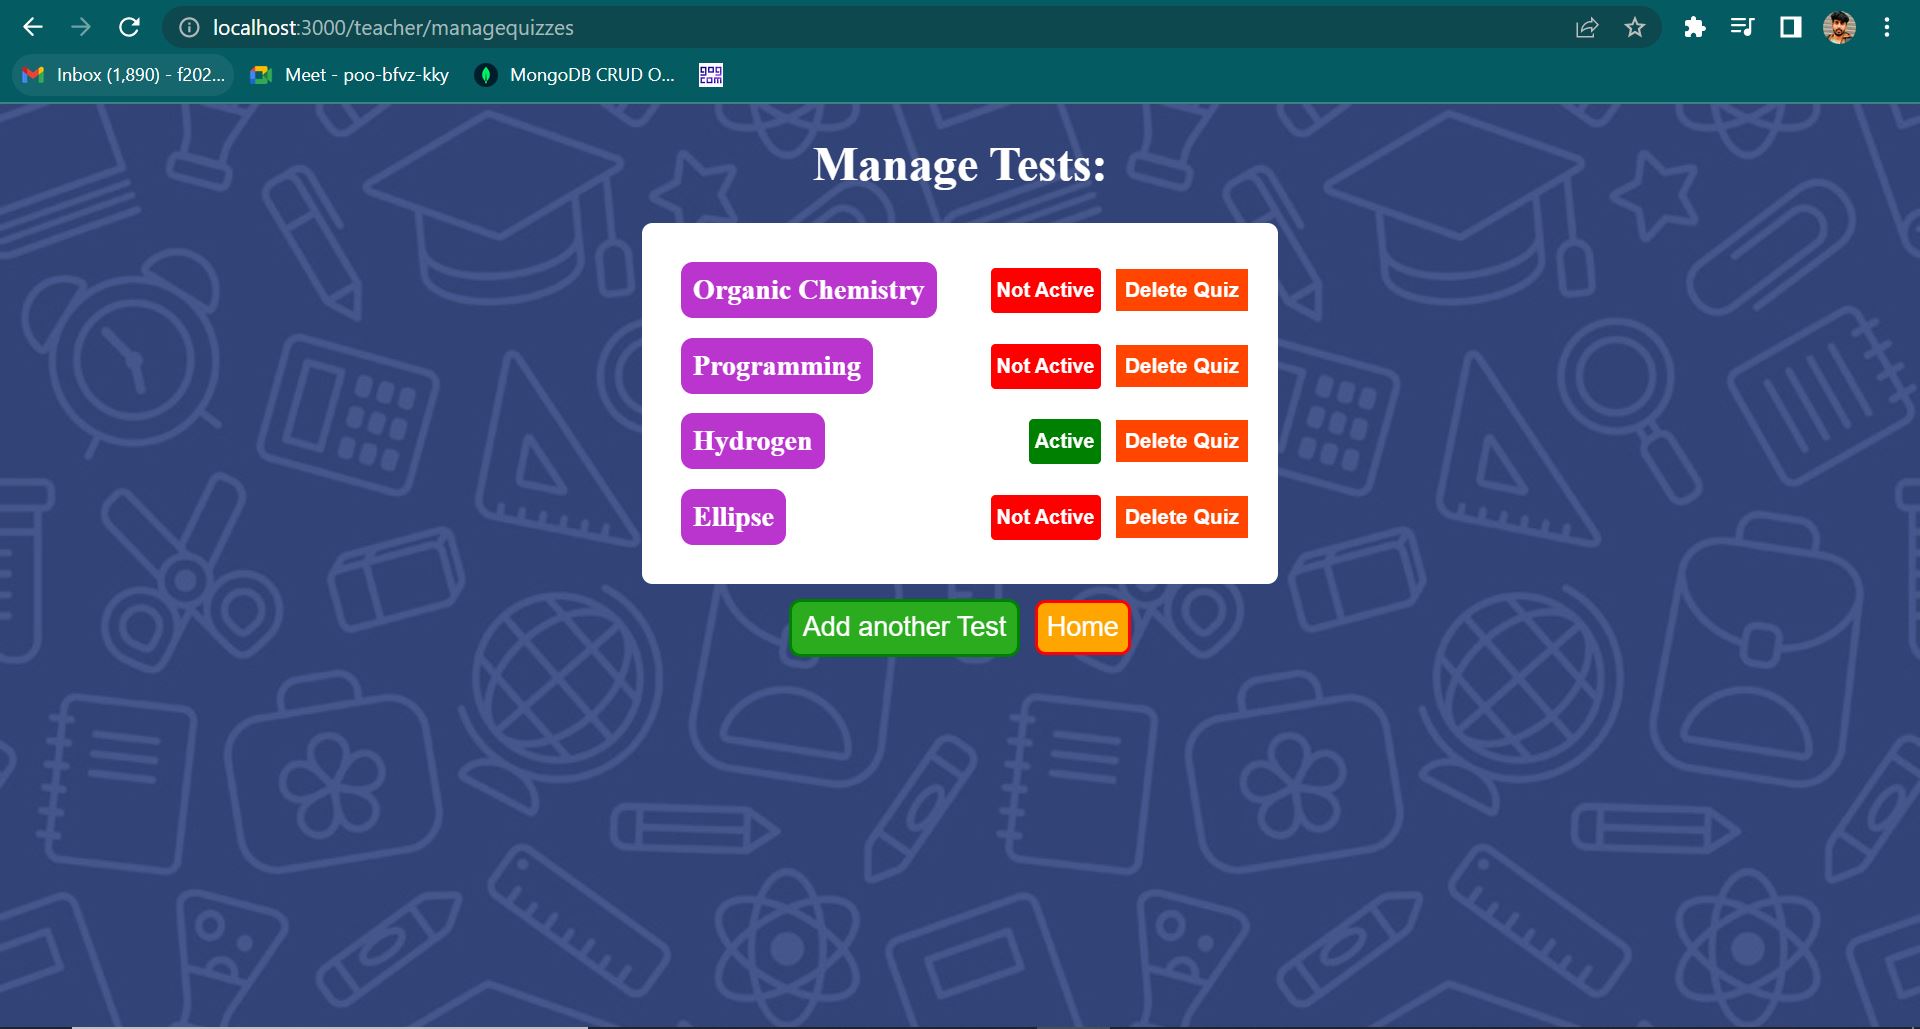1920x1029 pixels.
Task: Open the Programming quiz
Action: point(777,366)
